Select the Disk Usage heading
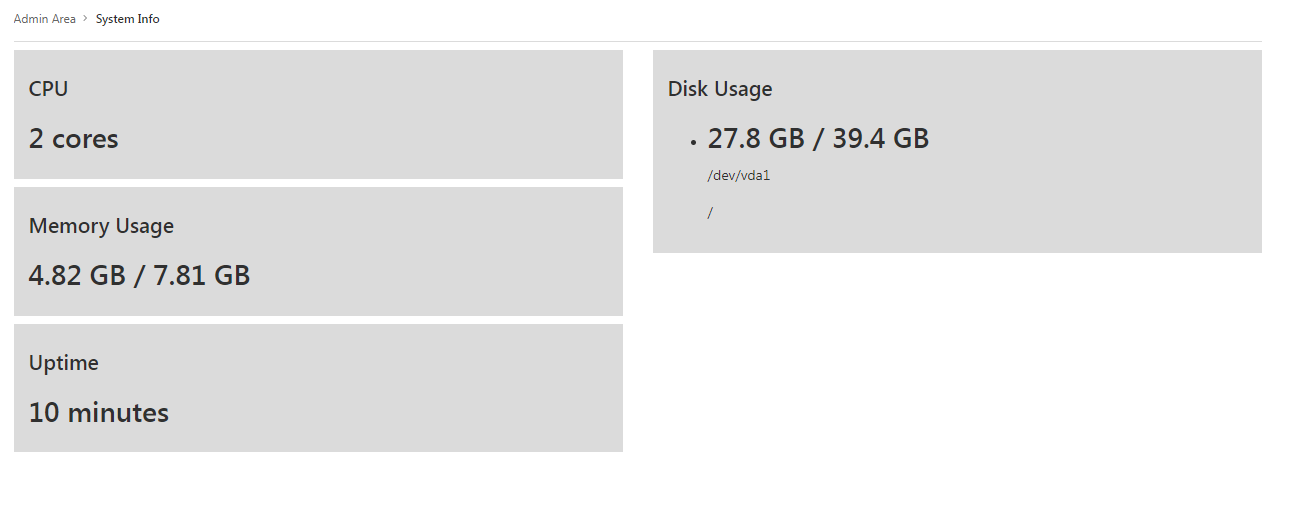Image resolution: width=1289 pixels, height=520 pixels. coord(720,89)
